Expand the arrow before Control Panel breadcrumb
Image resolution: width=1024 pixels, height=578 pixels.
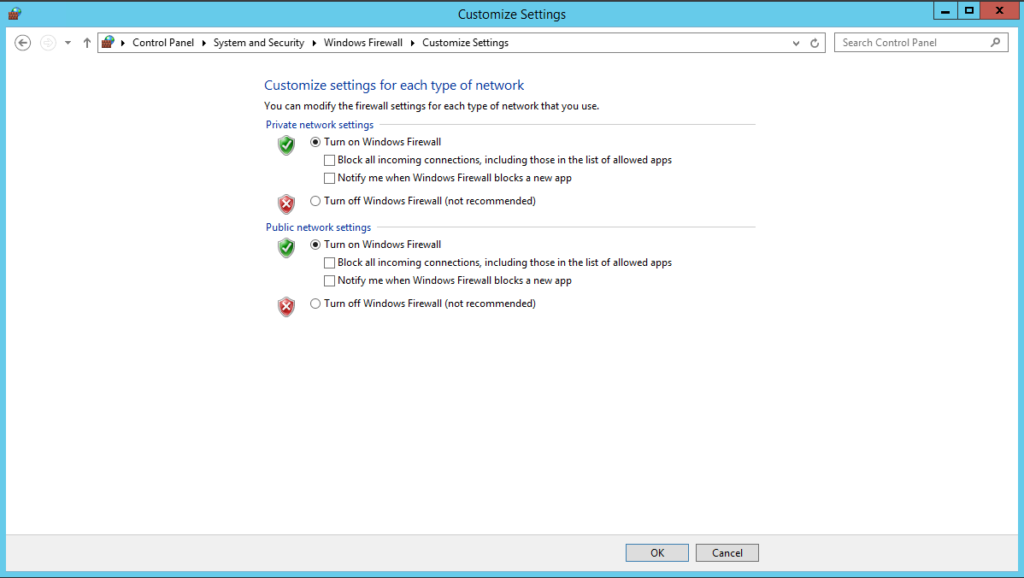point(123,43)
